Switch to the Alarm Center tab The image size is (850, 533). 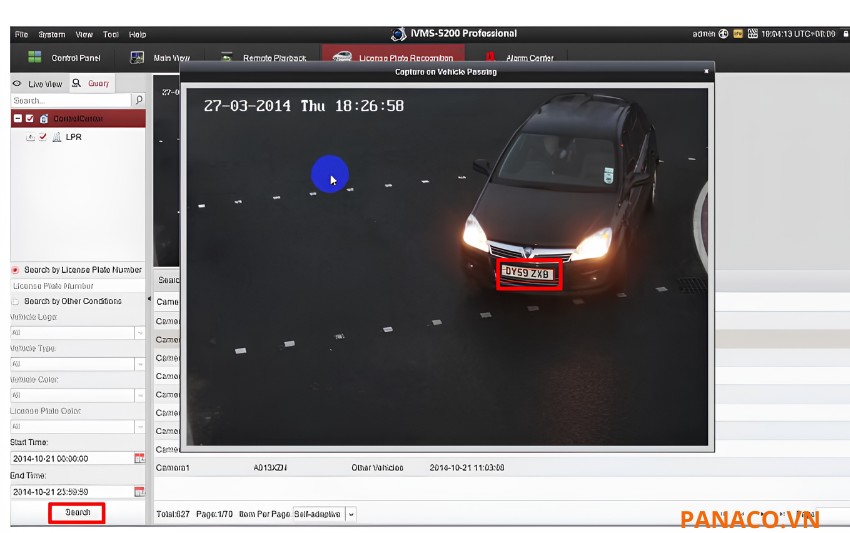pos(519,57)
